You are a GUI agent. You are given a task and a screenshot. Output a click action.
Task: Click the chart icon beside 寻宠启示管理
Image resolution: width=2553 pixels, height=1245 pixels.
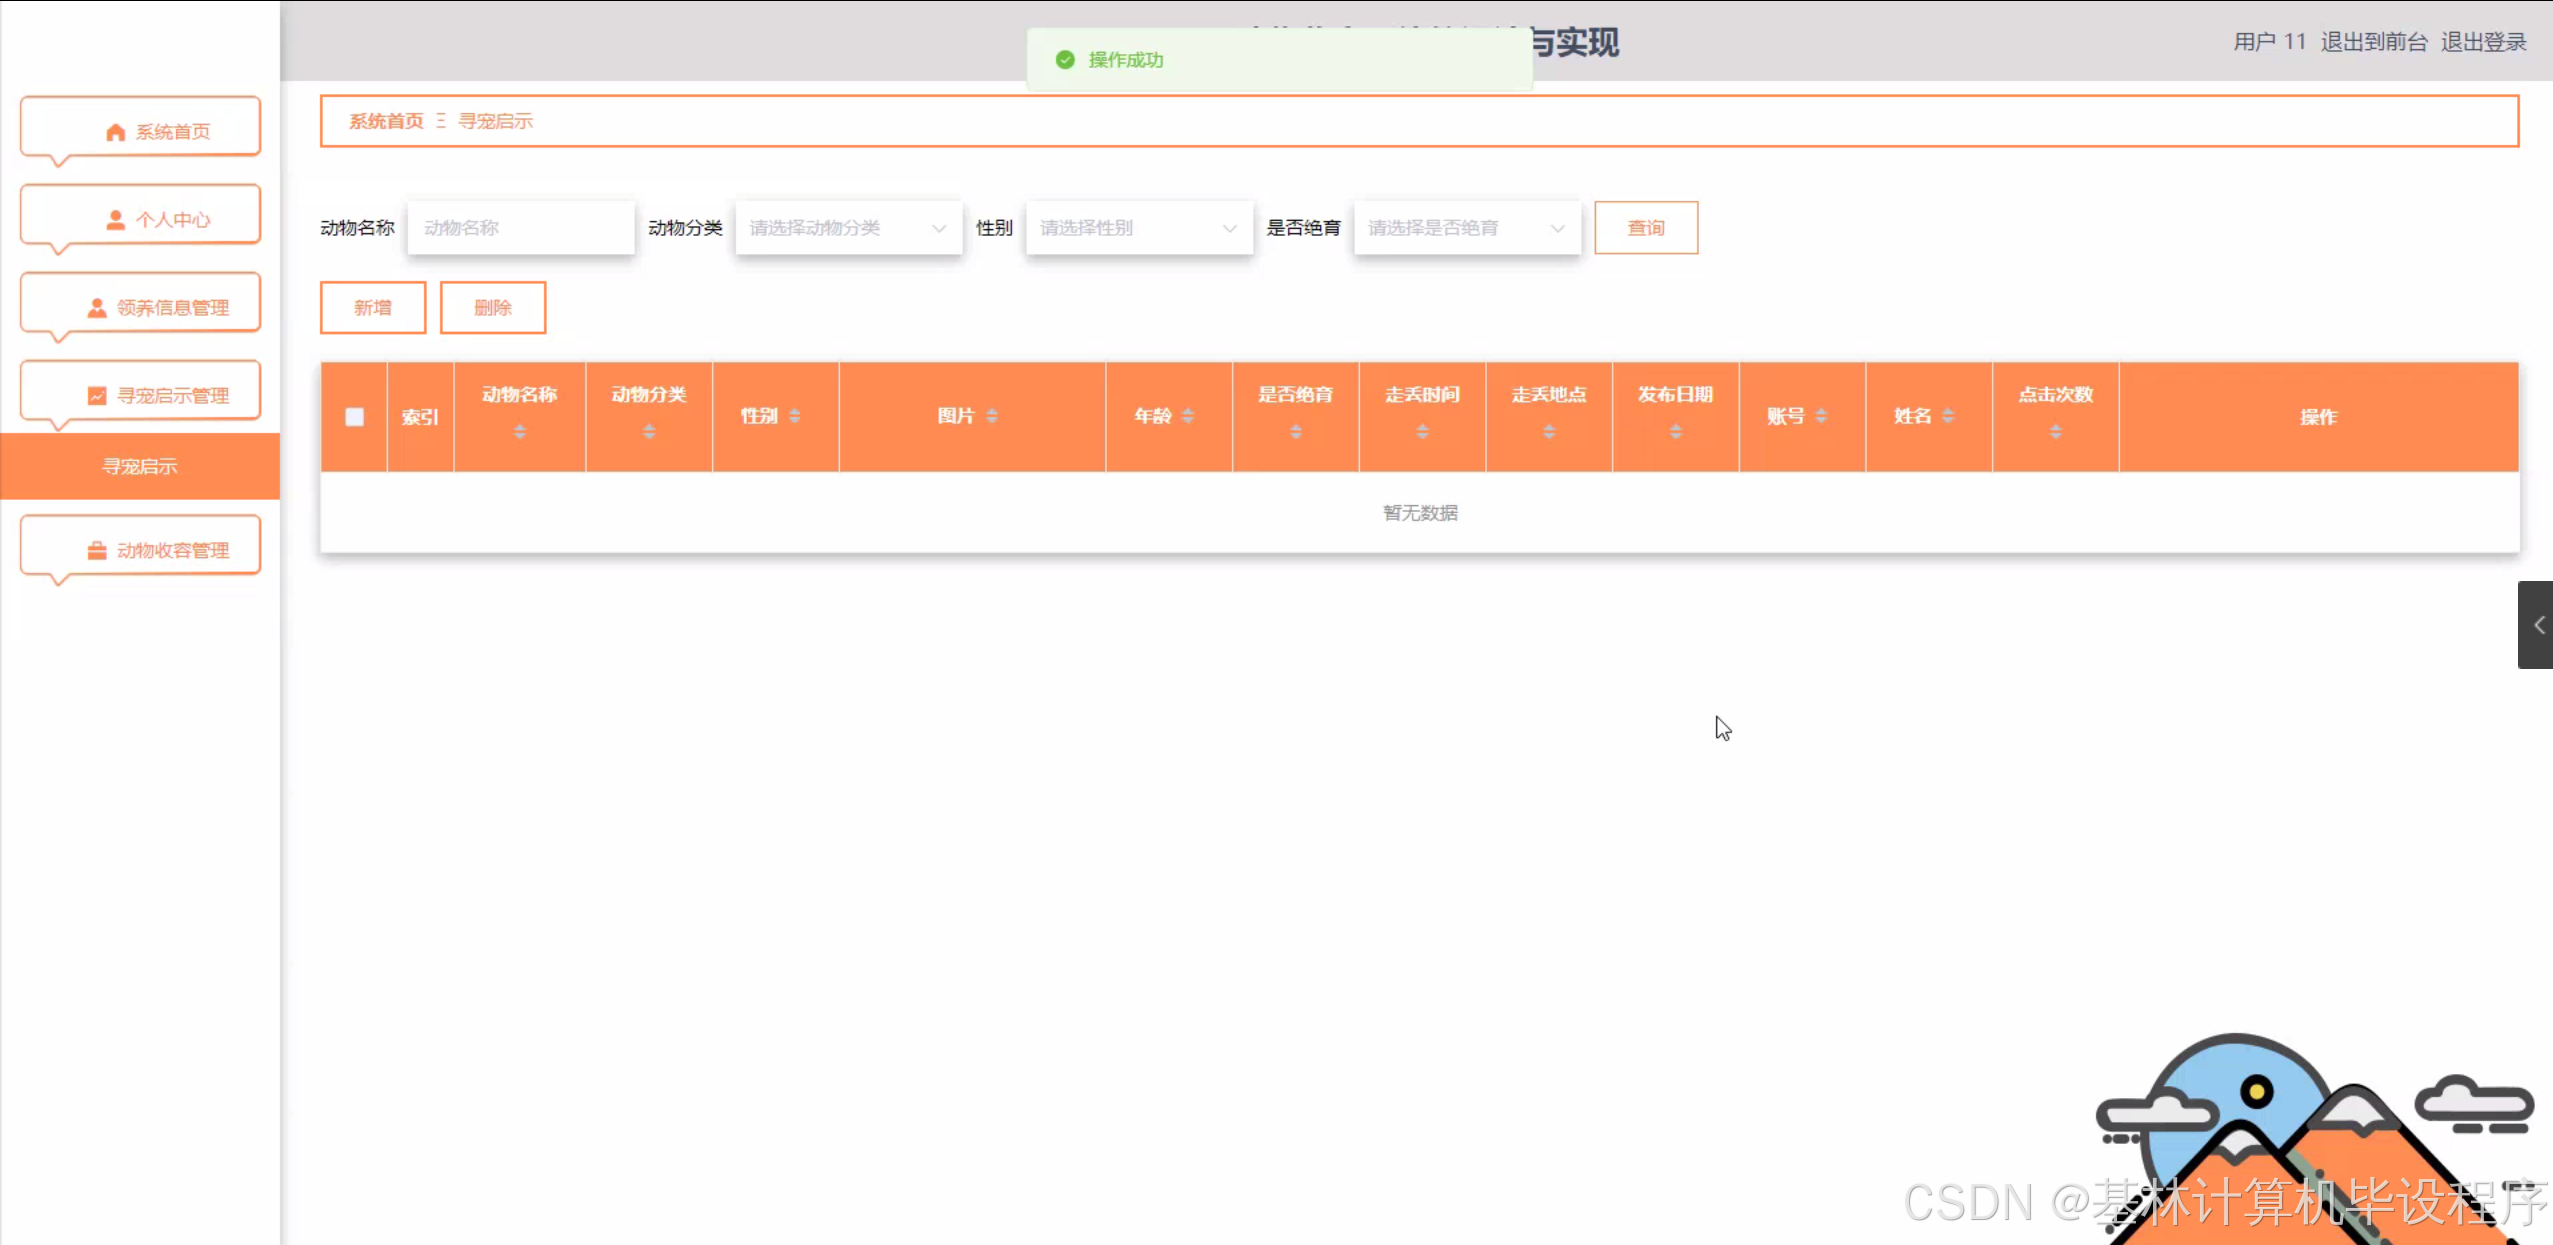(x=96, y=396)
